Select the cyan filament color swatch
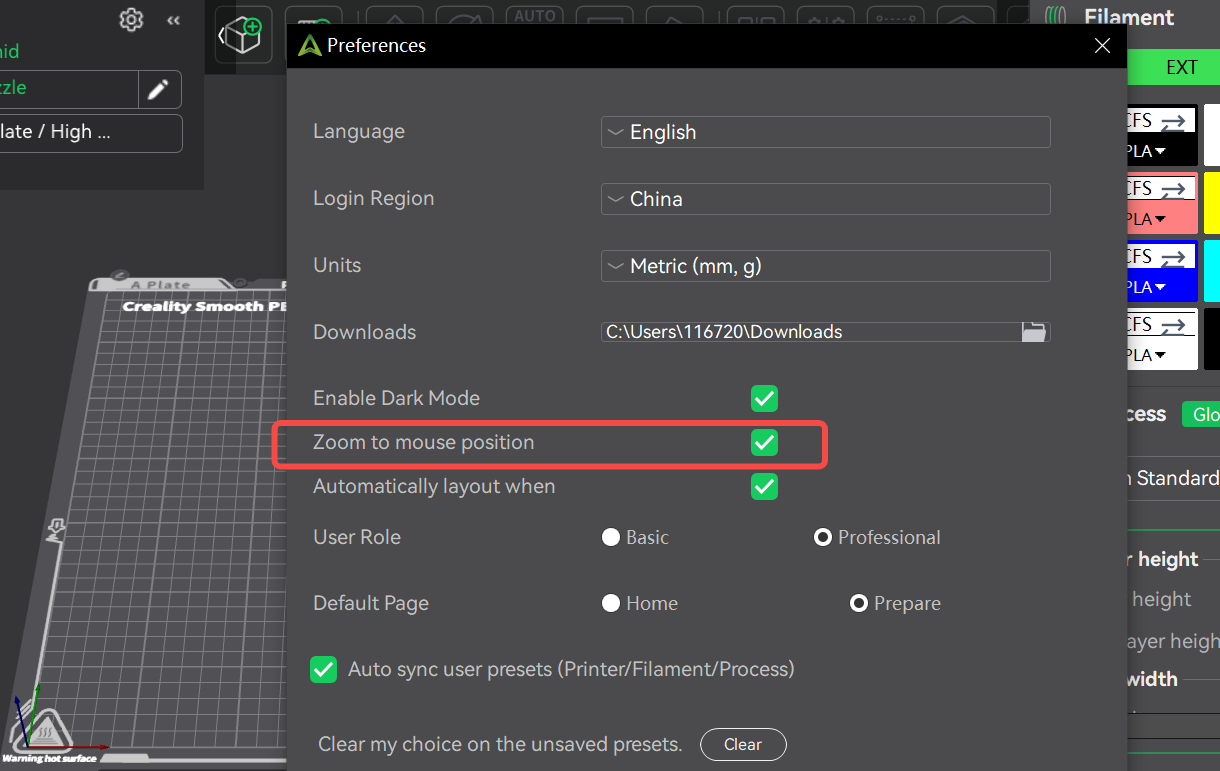Viewport: 1220px width, 771px height. coord(1212,270)
